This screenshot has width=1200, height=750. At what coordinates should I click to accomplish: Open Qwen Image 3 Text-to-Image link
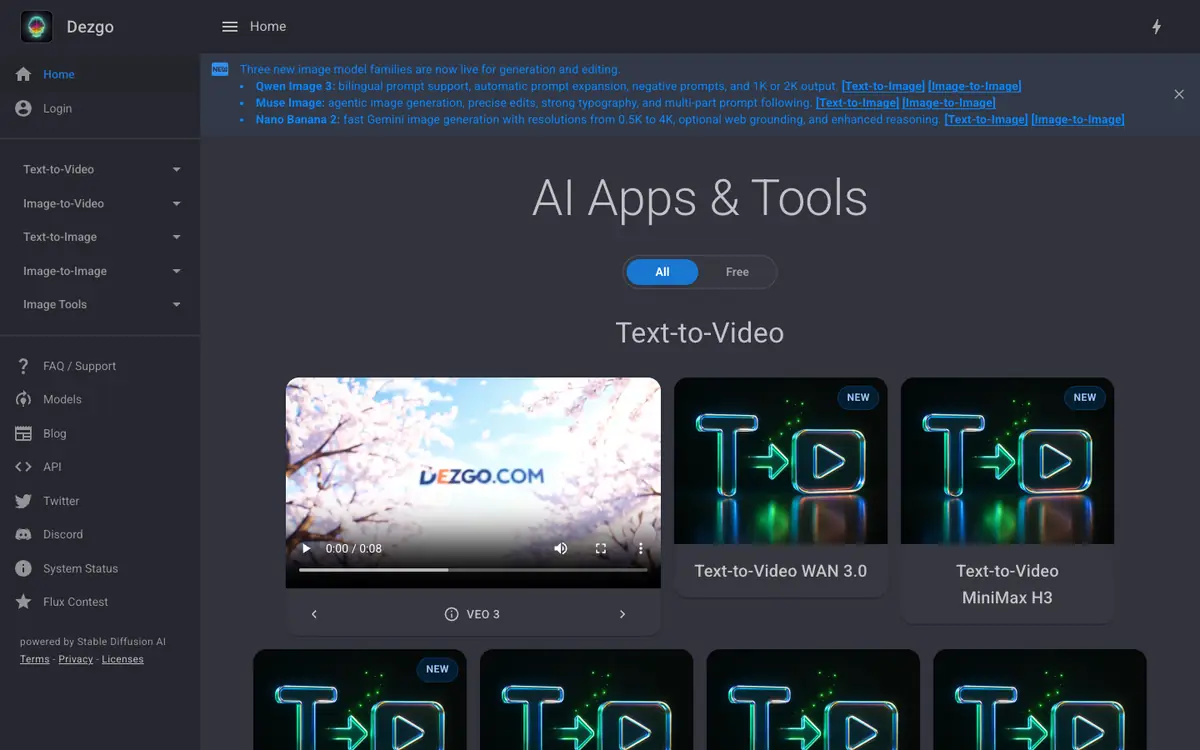(883, 86)
